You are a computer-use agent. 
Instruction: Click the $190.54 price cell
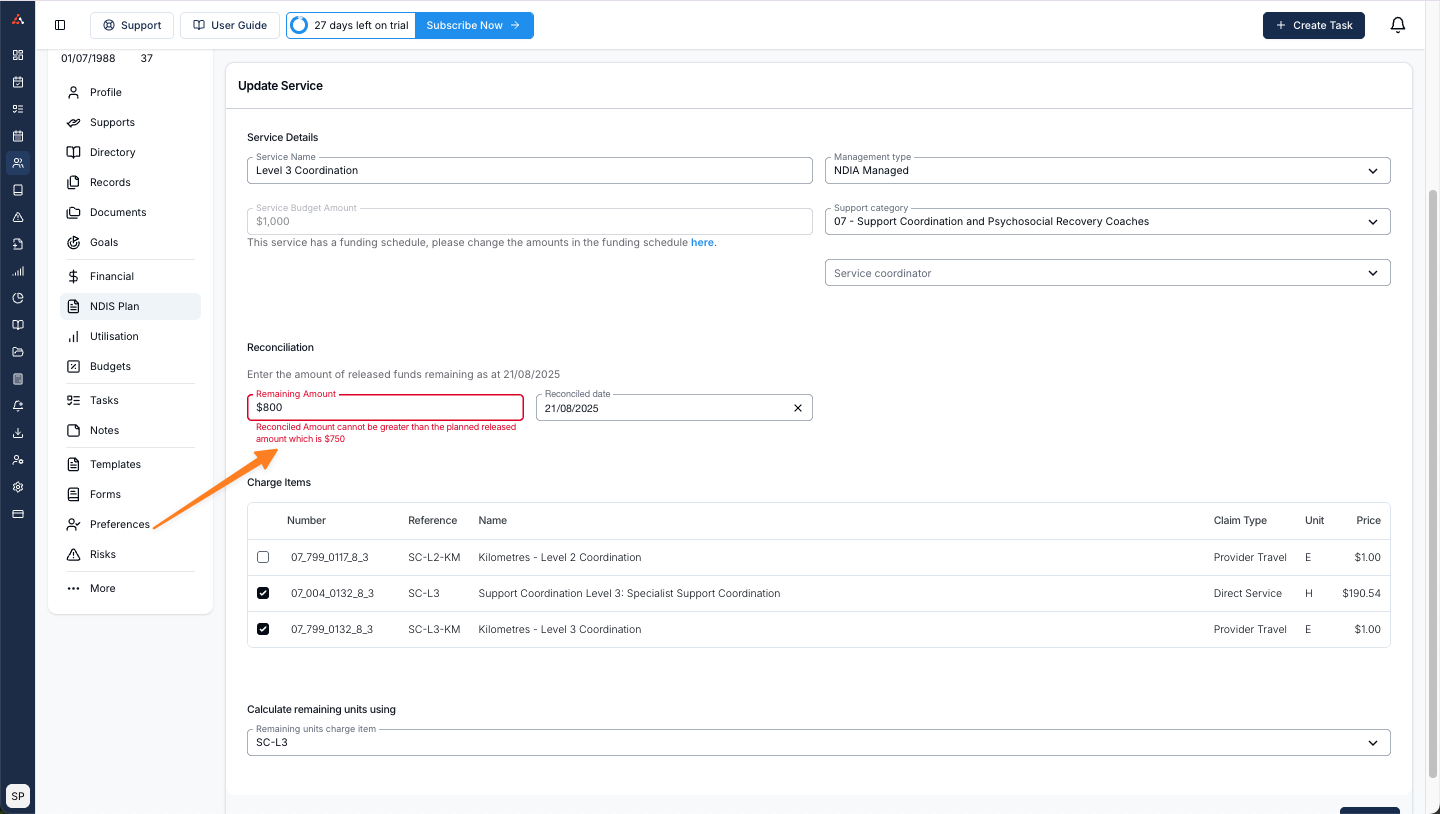[x=1361, y=593]
